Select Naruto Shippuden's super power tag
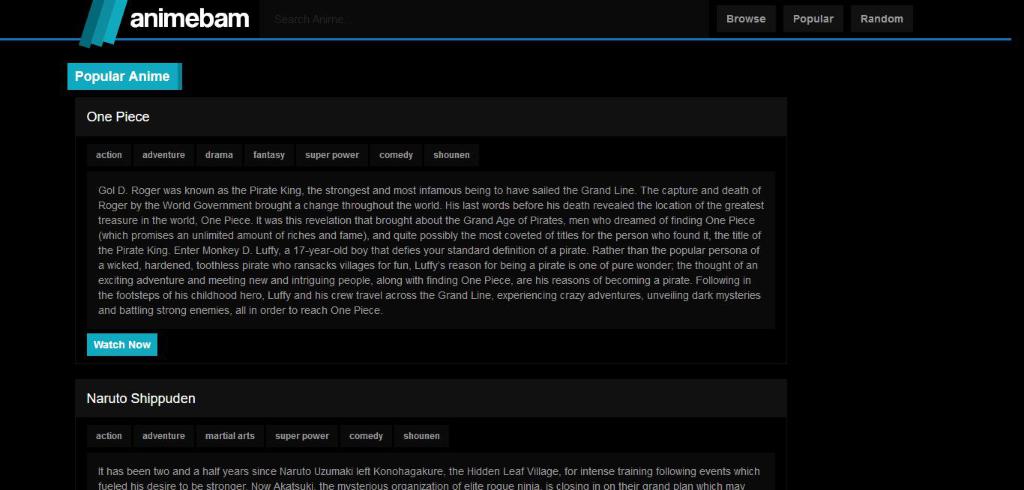 302,436
